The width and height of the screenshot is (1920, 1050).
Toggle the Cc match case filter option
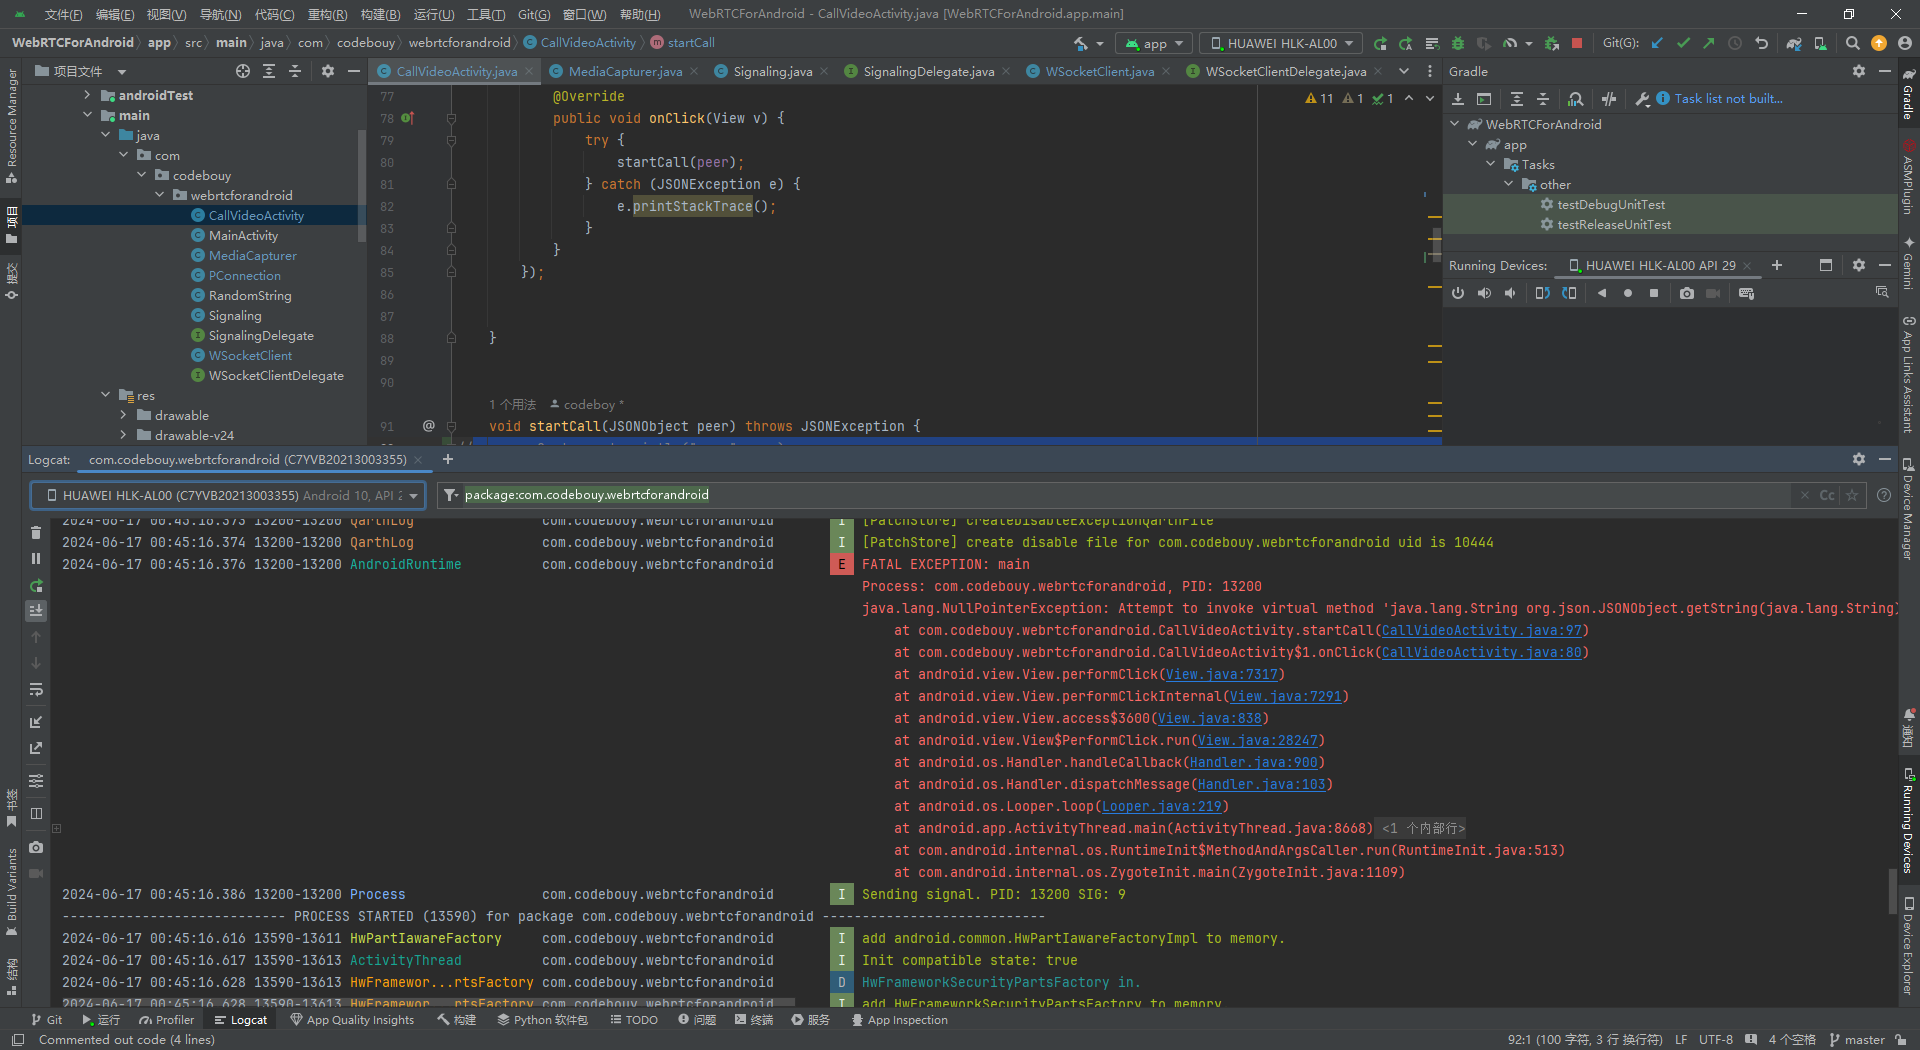click(1827, 495)
